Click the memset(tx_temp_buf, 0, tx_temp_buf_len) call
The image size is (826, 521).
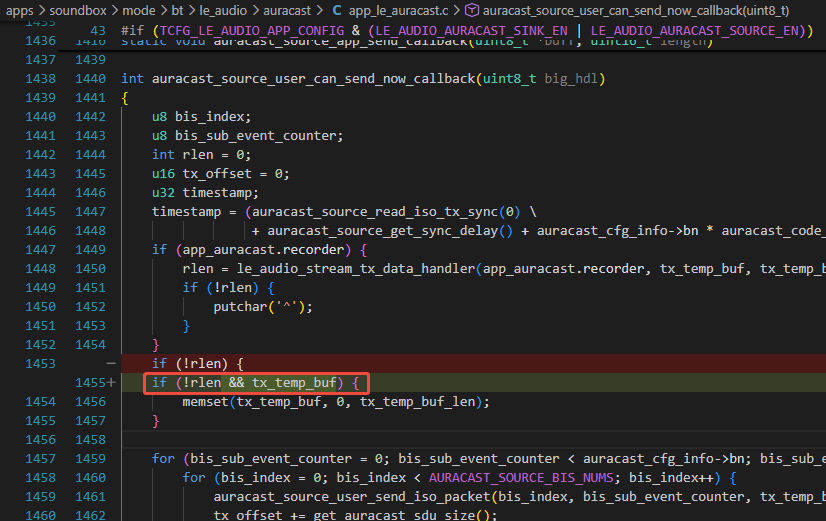pyautogui.click(x=336, y=401)
